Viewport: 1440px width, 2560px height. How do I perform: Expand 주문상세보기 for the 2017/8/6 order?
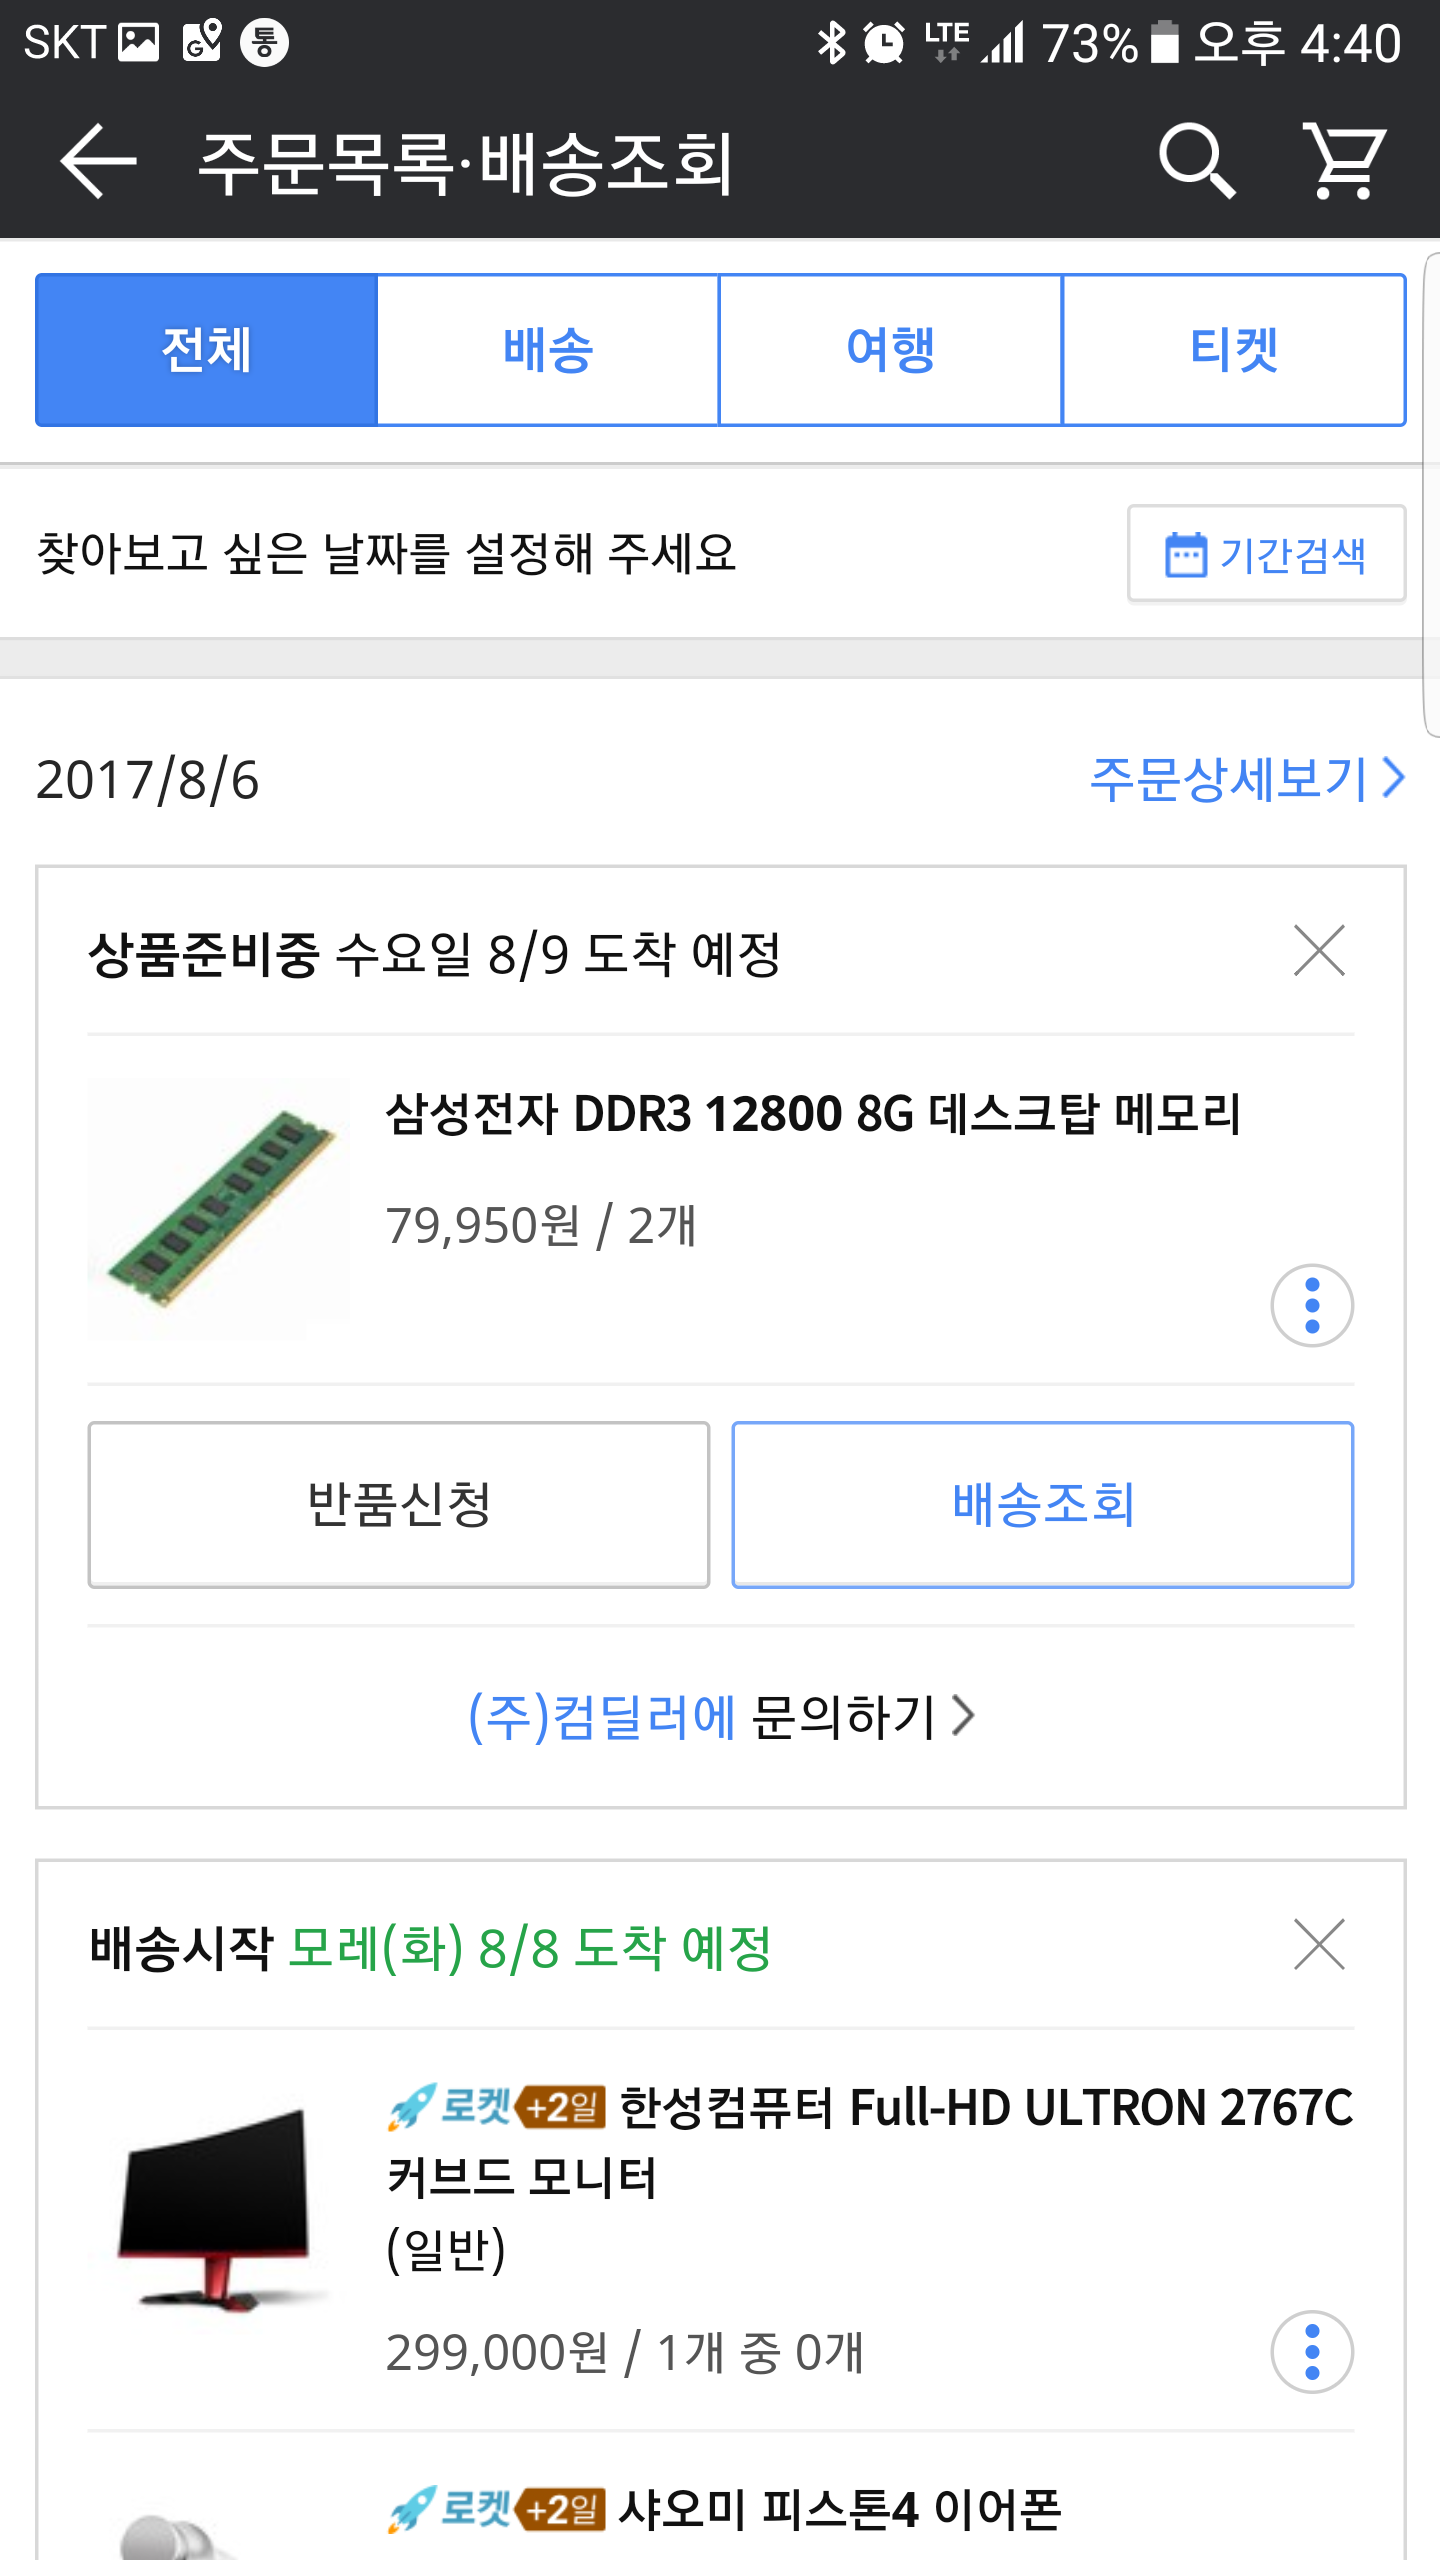point(1246,779)
